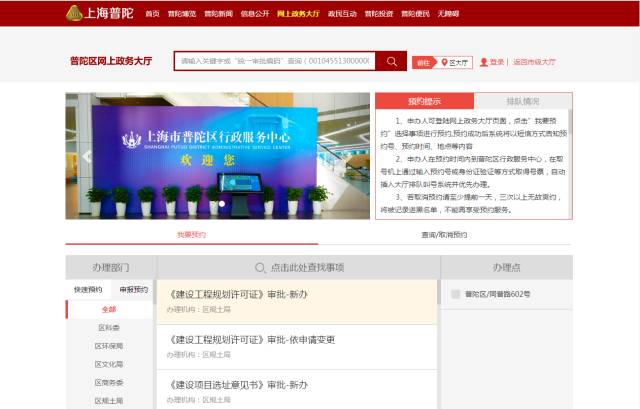The width and height of the screenshot is (640, 409).
Task: Filter departments by 区环保局
Action: [109, 346]
